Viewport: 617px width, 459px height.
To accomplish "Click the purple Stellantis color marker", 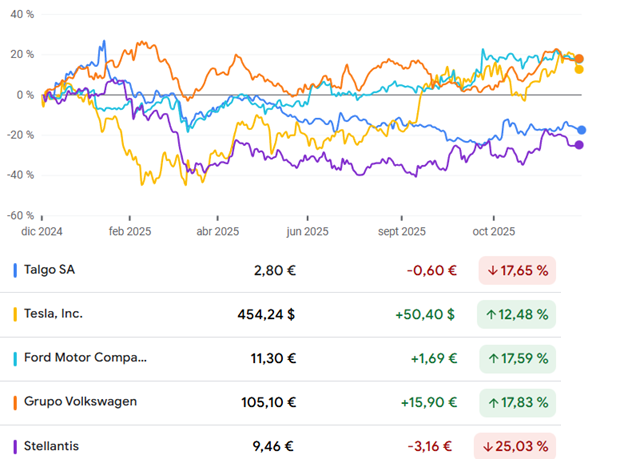I will pyautogui.click(x=15, y=446).
